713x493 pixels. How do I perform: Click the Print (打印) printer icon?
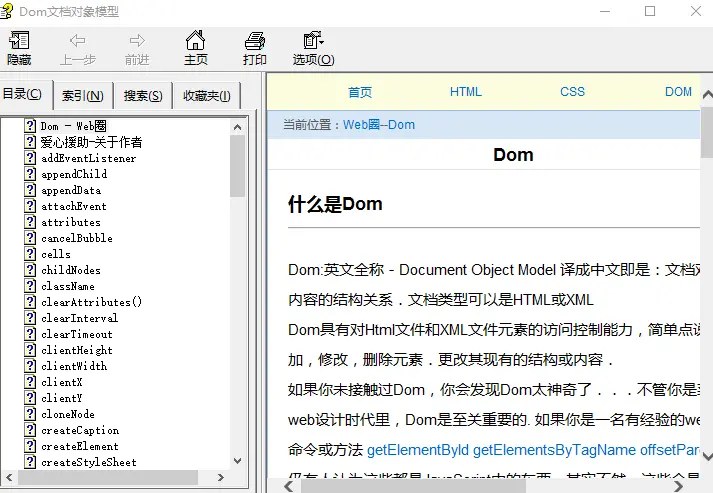(x=255, y=41)
